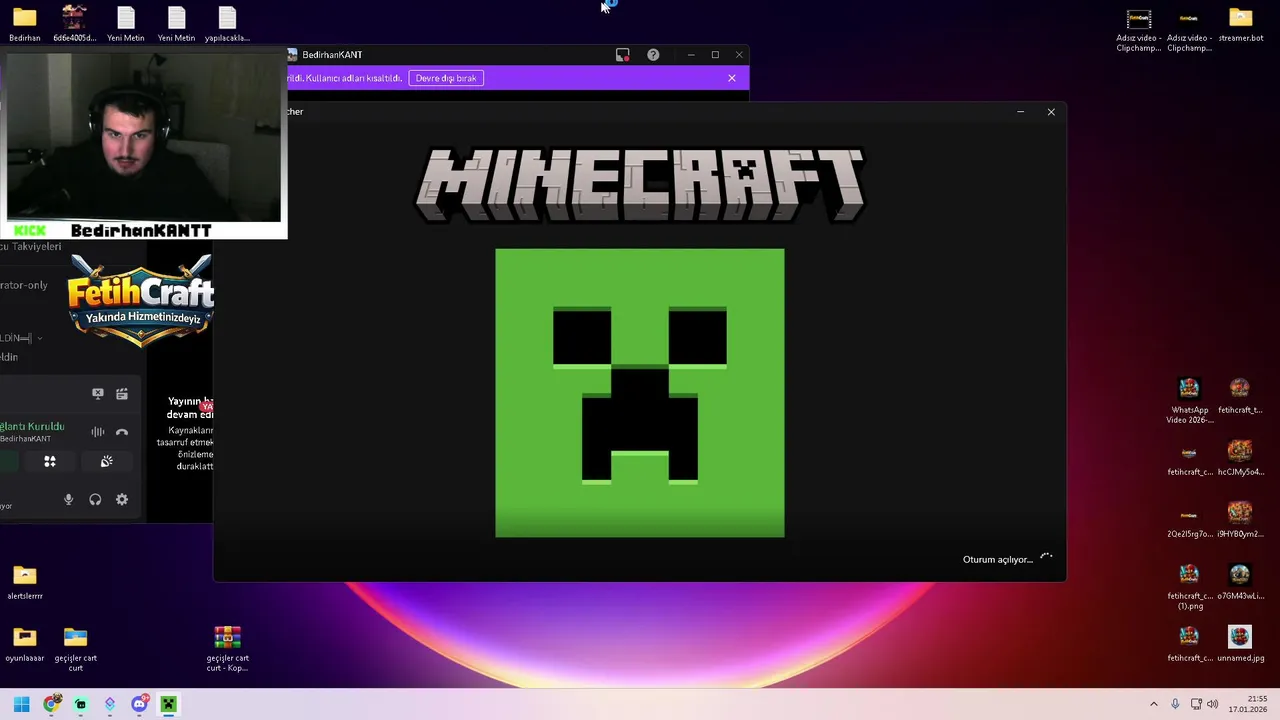
Task: Open 'fetihcraft_c... (1).png' desktop file
Action: pyautogui.click(x=1189, y=587)
